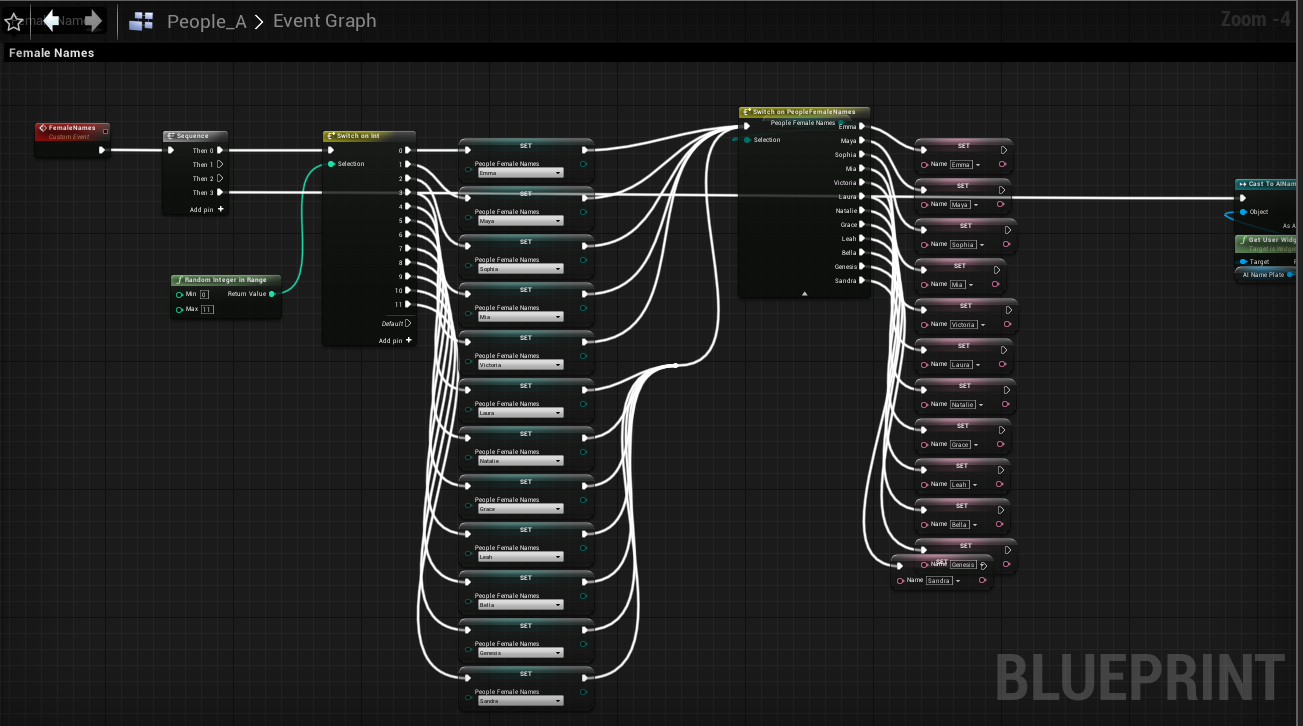Edit the Name field containing Grace
1303x726 pixels.
(961, 445)
